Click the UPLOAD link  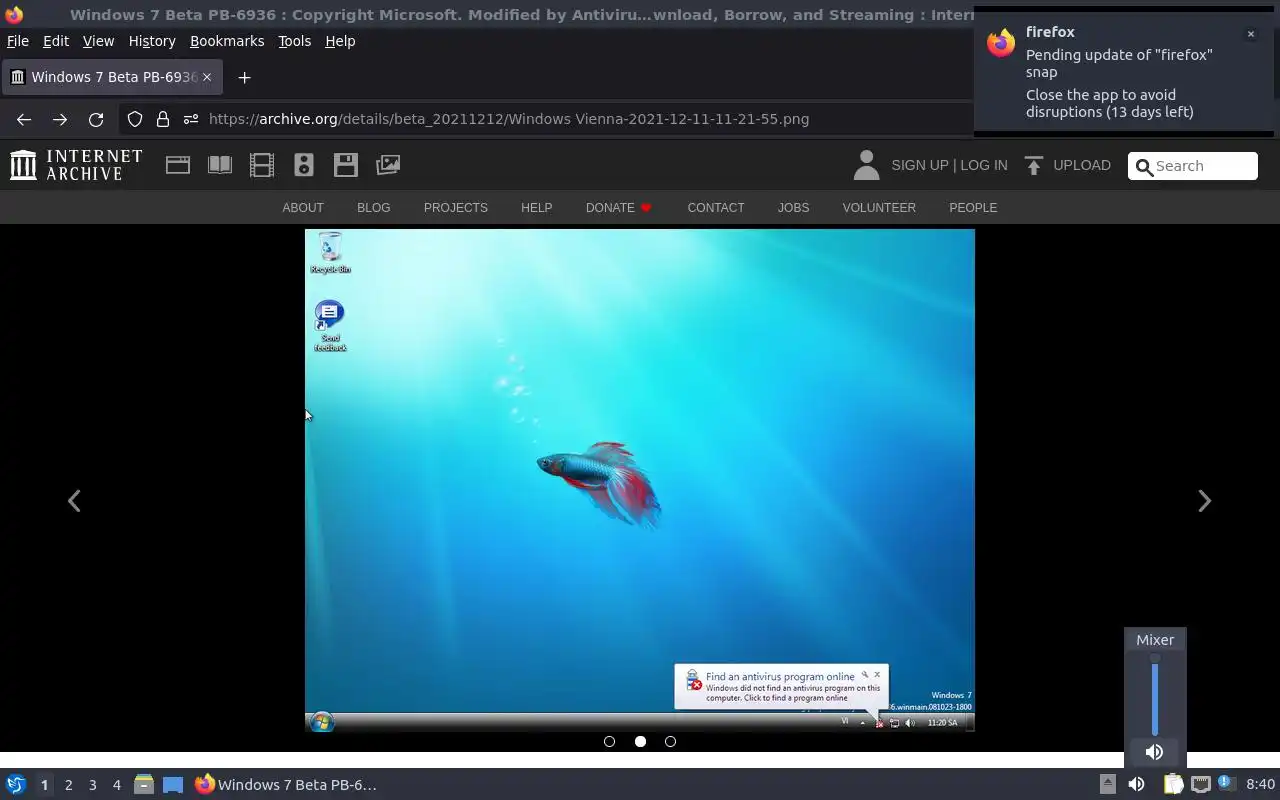click(x=1082, y=165)
